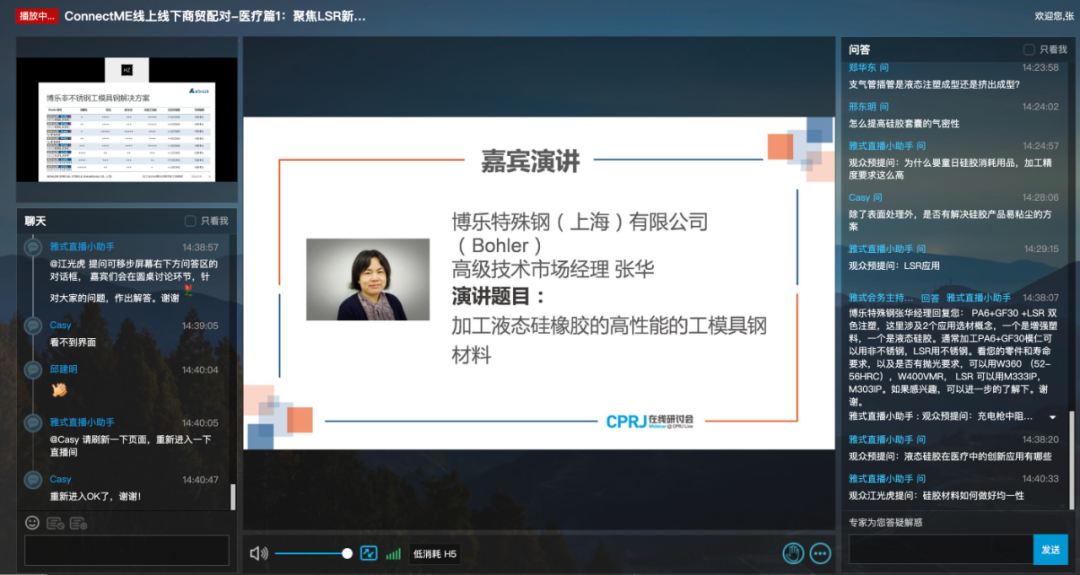This screenshot has width=1080, height=575.
Task: Click the slide preview thumbnail at top left
Action: pos(127,120)
